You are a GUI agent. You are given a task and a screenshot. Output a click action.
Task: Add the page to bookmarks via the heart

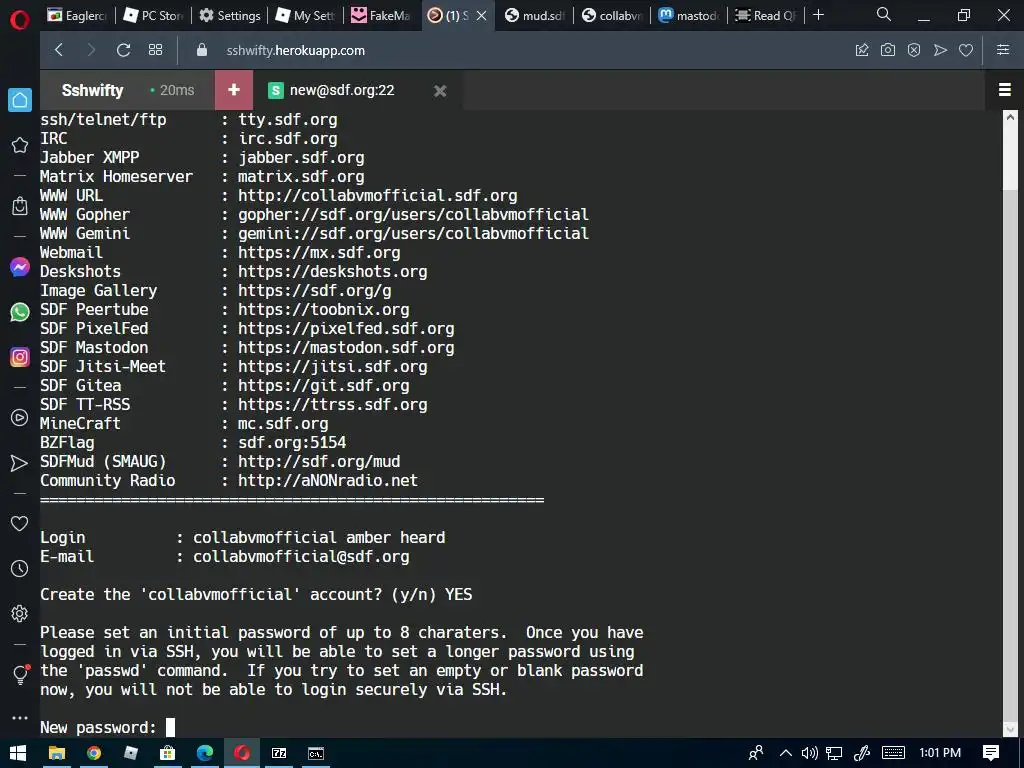[966, 50]
